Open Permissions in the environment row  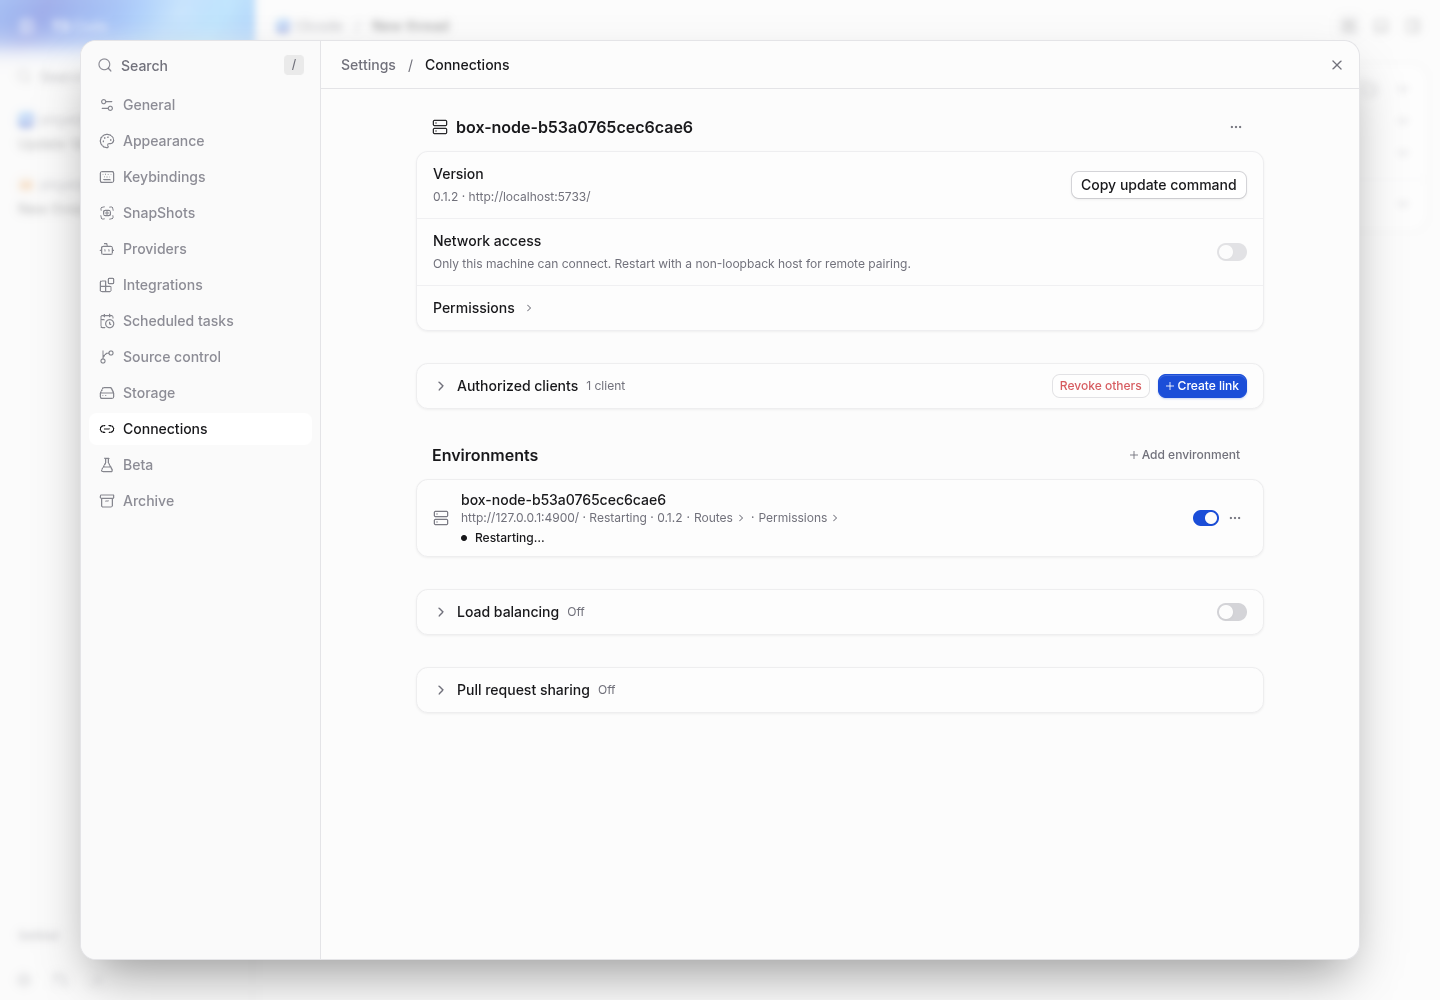[798, 518]
